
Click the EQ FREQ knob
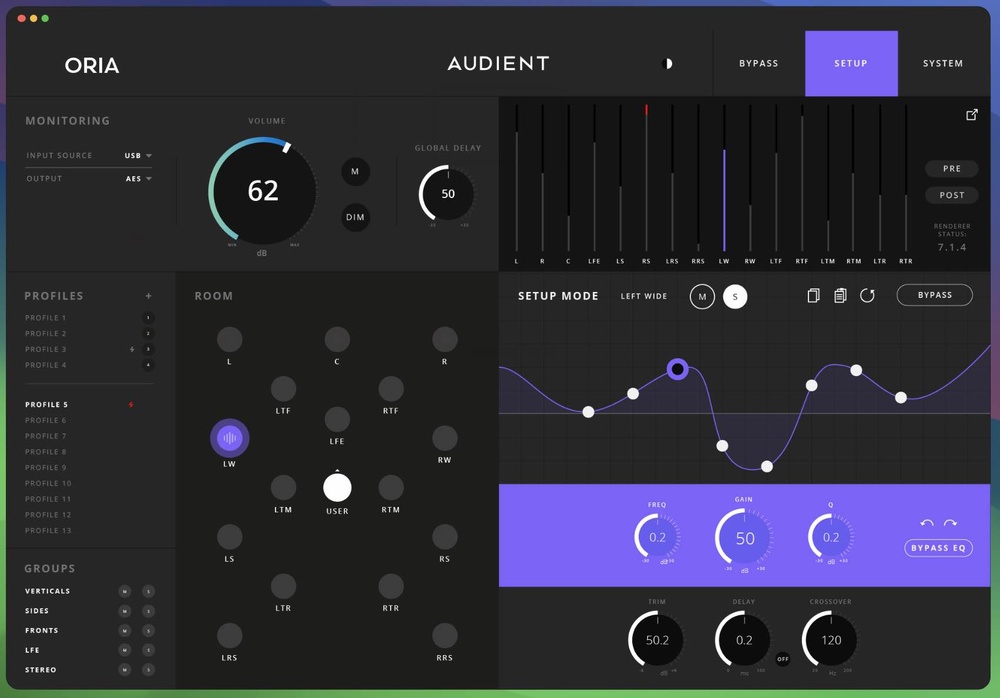pyautogui.click(x=657, y=537)
